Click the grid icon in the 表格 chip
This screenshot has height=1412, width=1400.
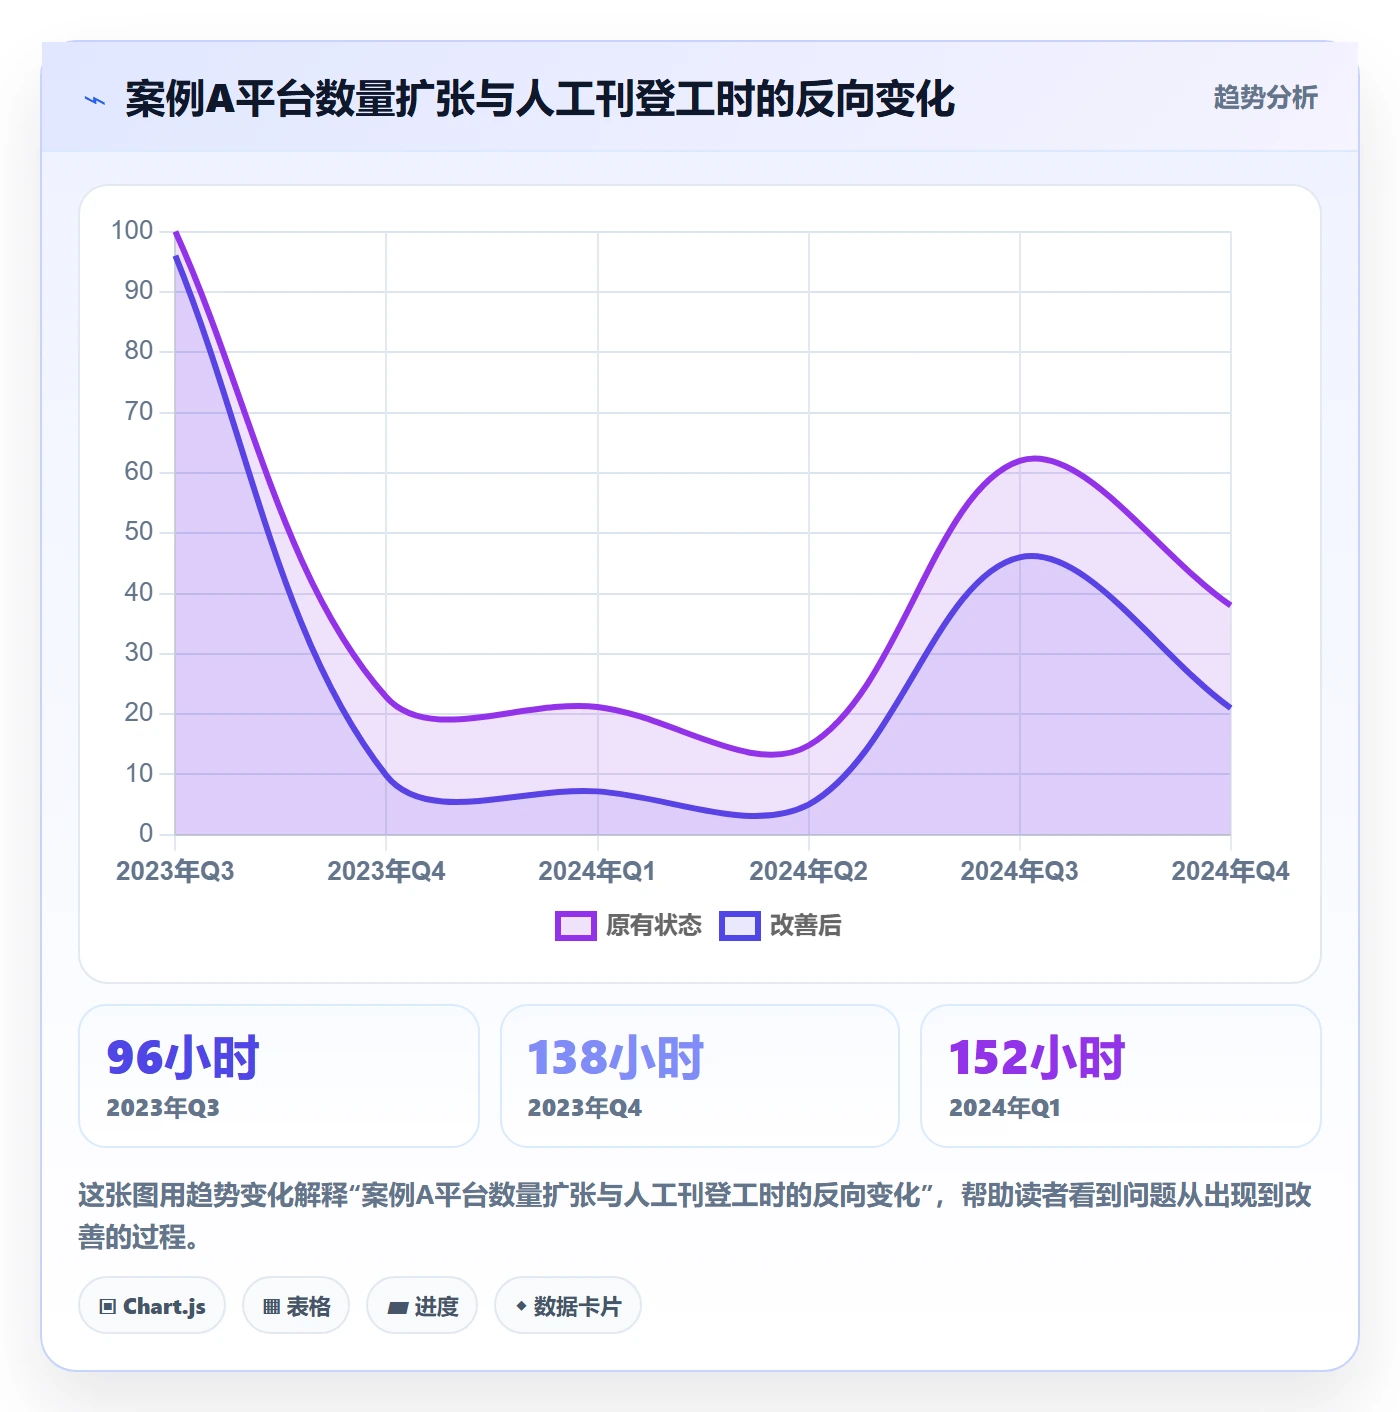coord(271,1306)
